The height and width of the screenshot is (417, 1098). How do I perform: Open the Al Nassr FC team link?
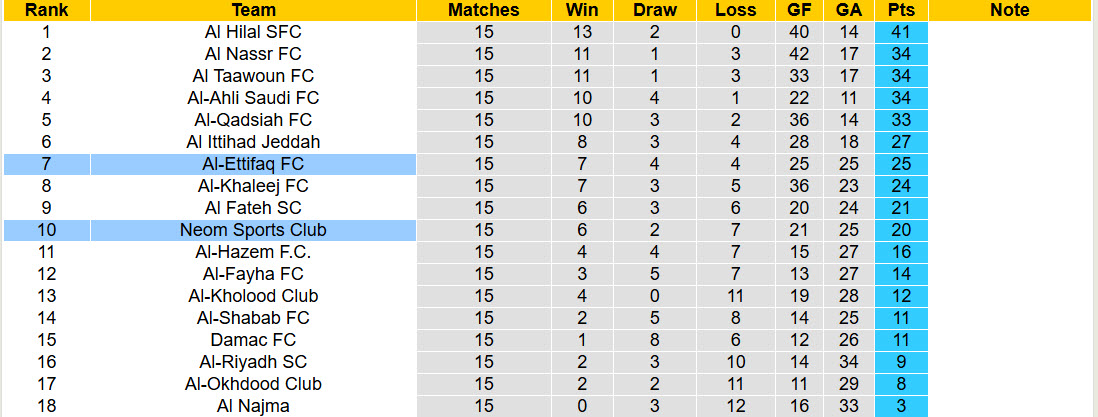pyautogui.click(x=253, y=54)
